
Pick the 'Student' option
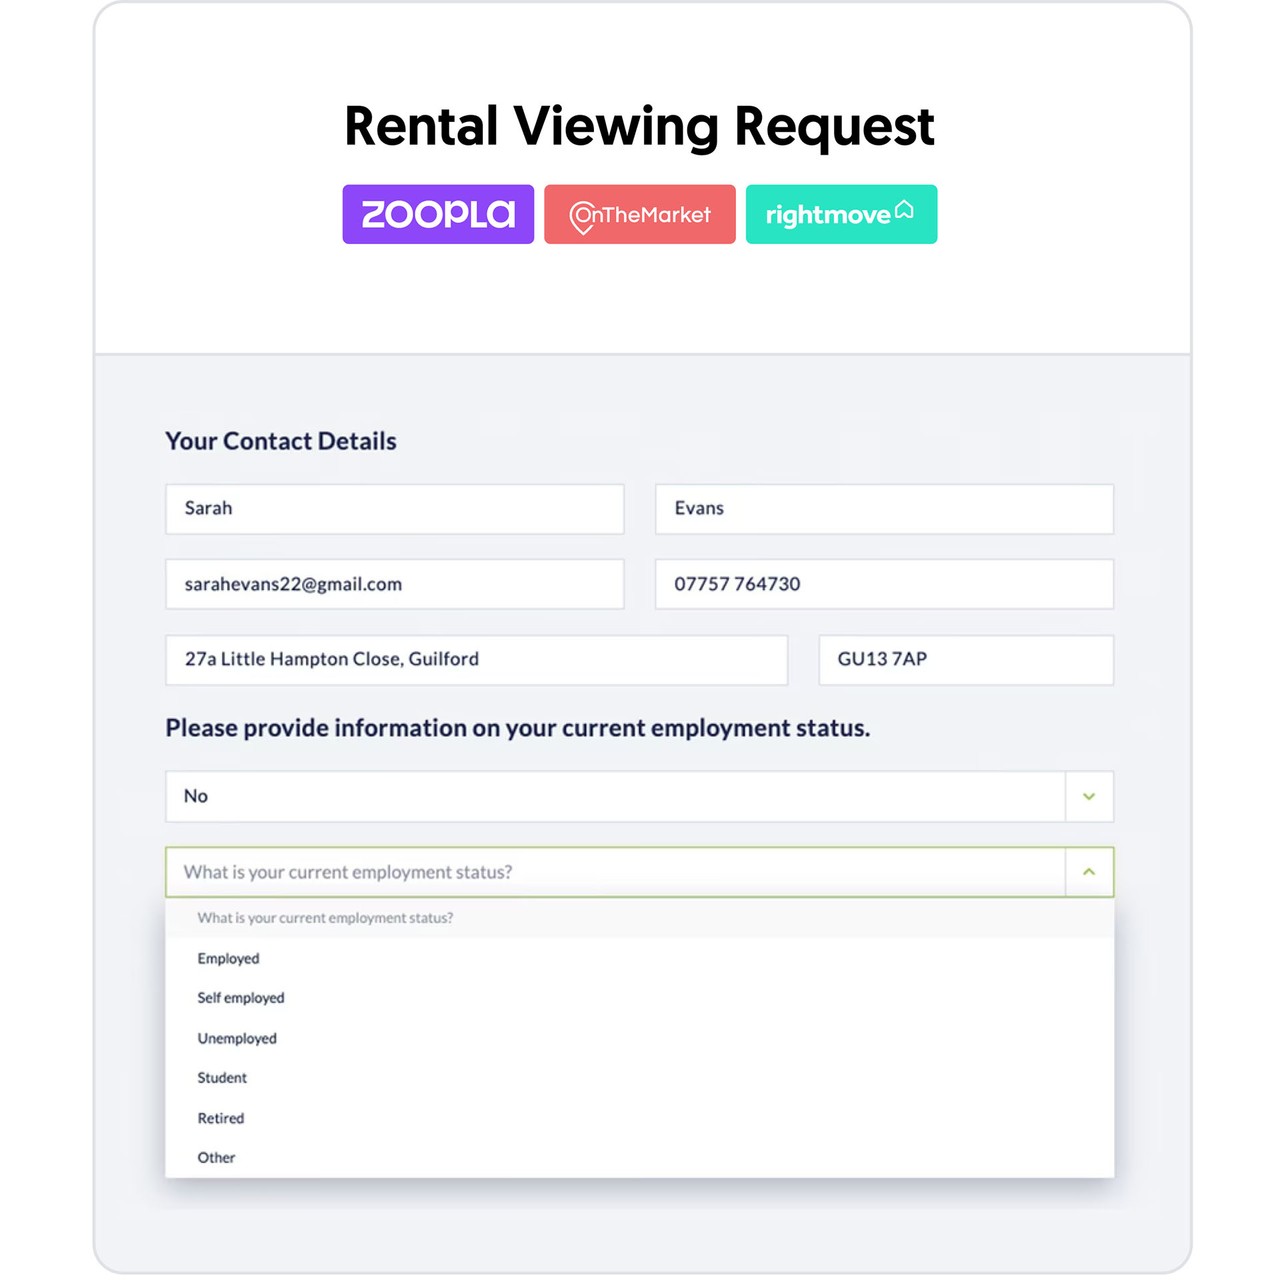coord(222,1078)
